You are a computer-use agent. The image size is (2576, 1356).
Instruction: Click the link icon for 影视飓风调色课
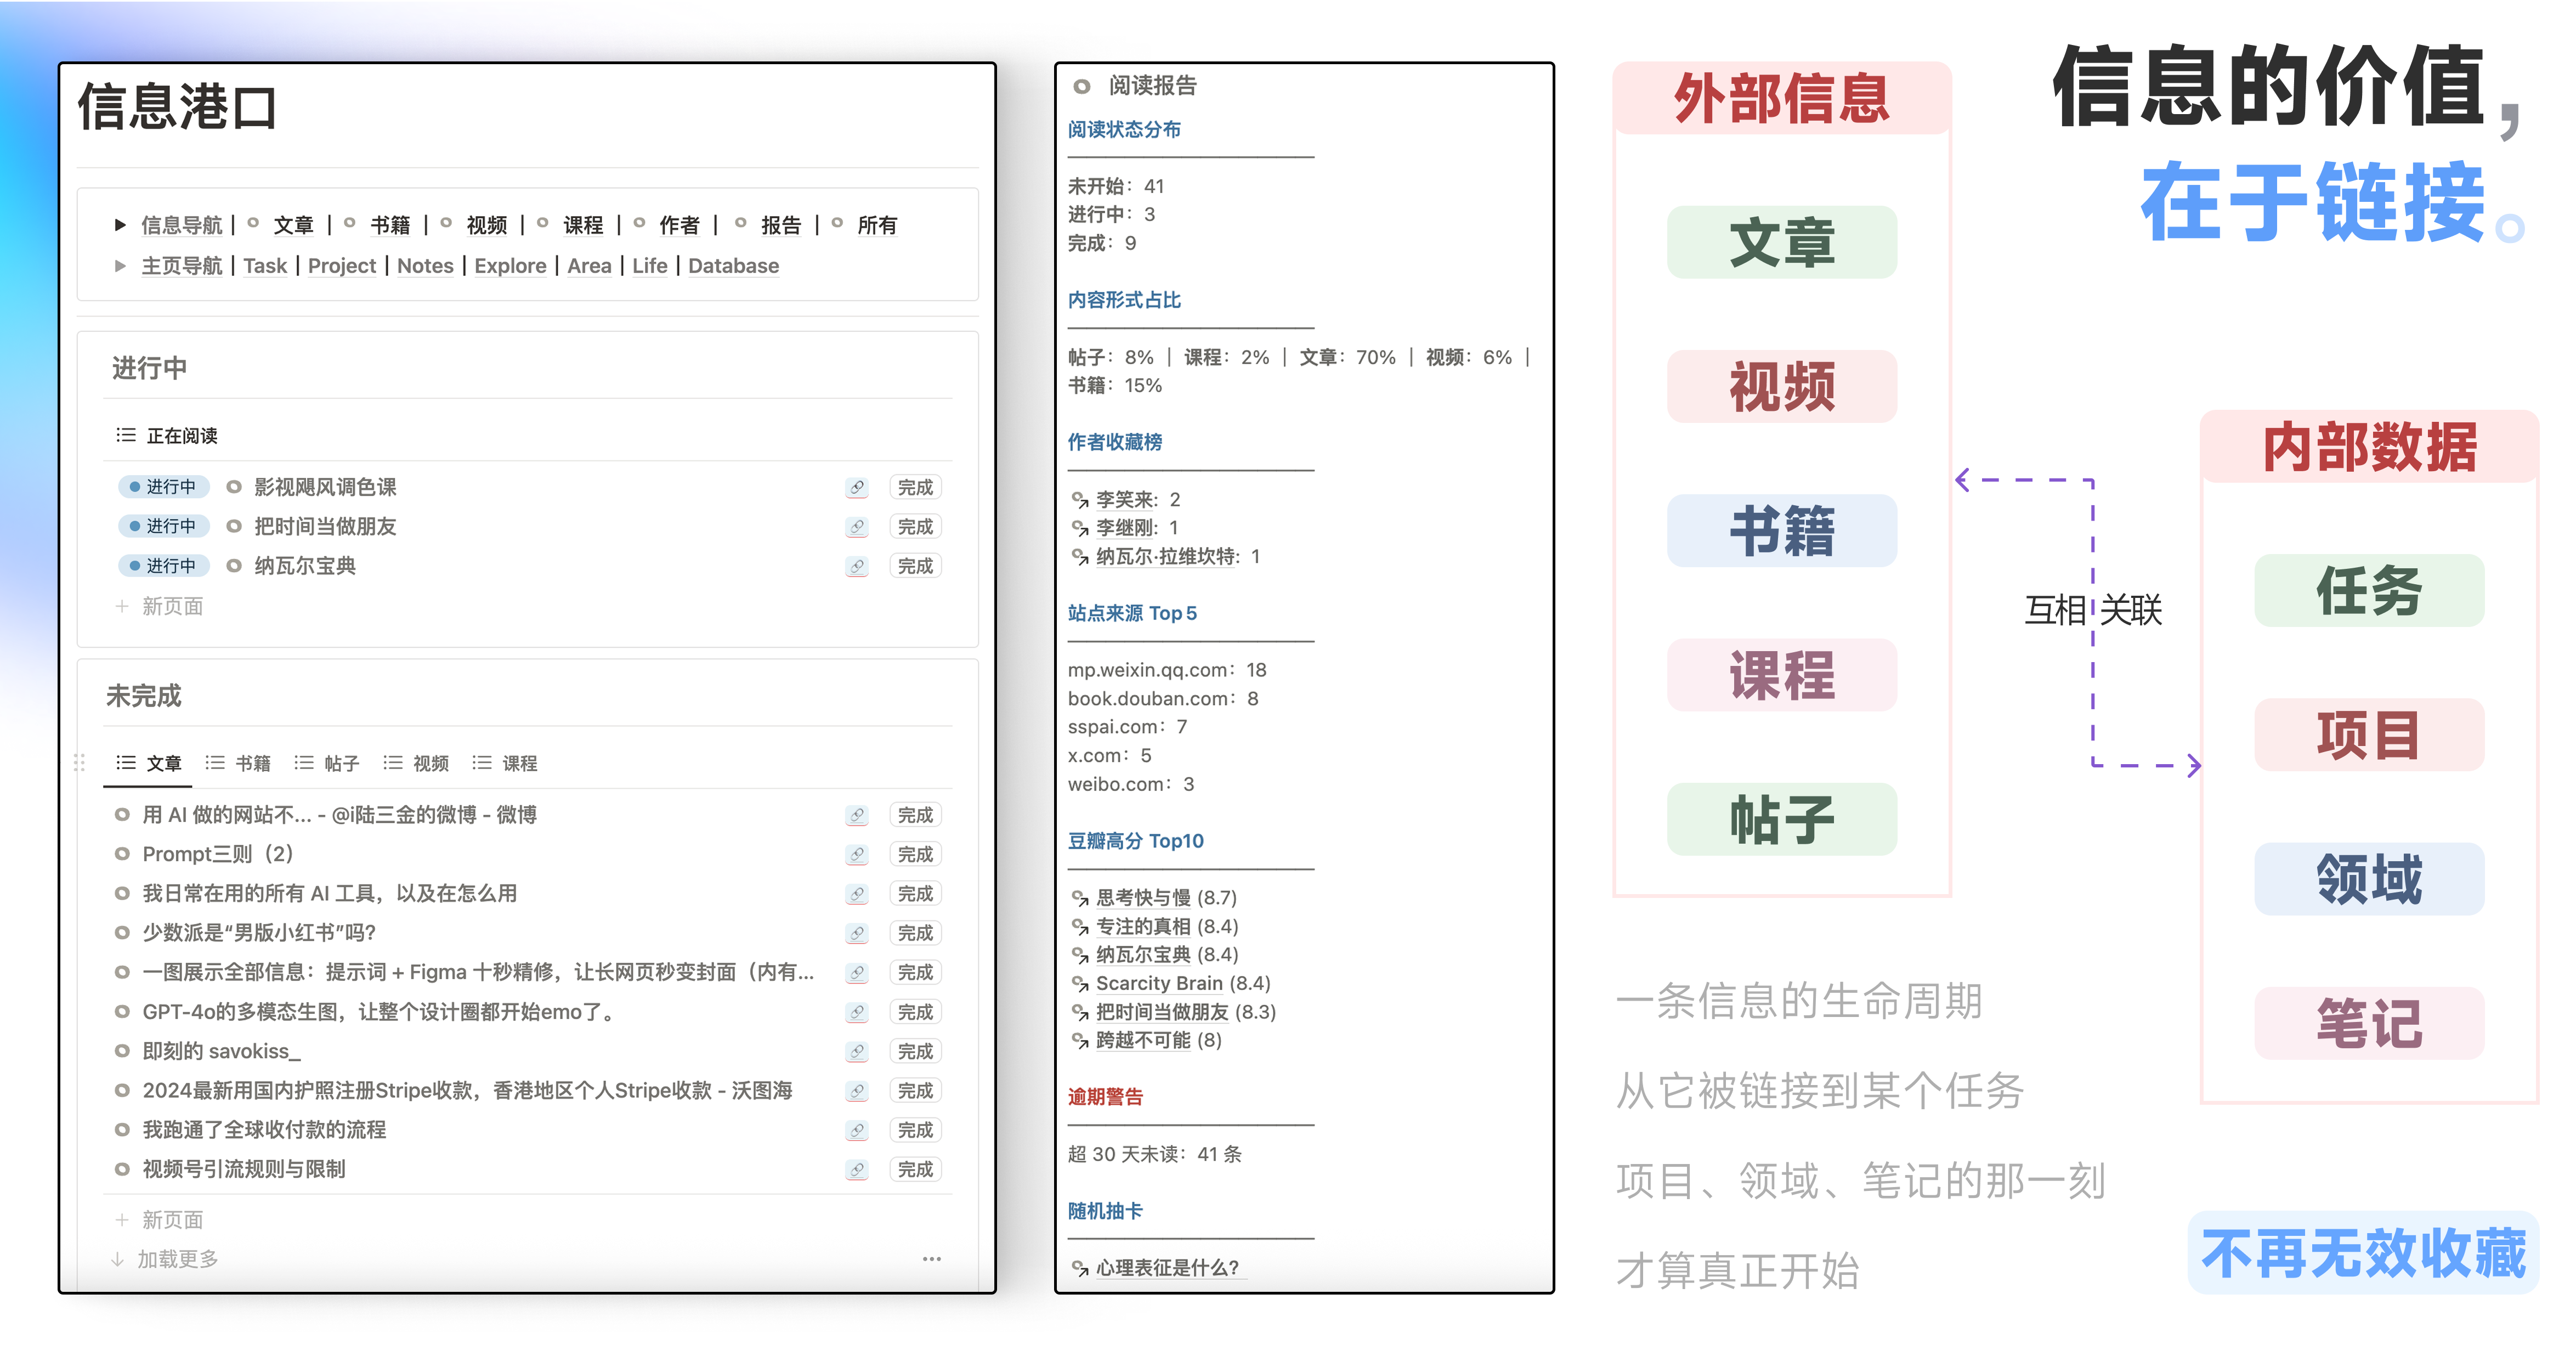click(x=857, y=488)
